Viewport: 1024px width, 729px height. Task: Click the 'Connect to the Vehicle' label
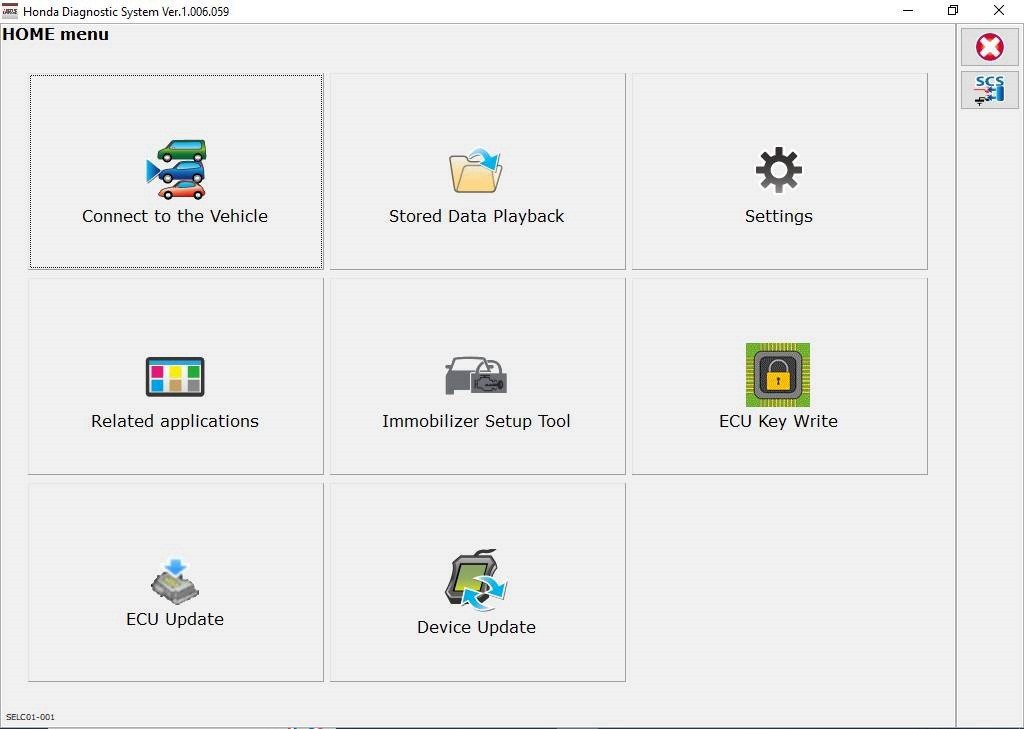(175, 216)
